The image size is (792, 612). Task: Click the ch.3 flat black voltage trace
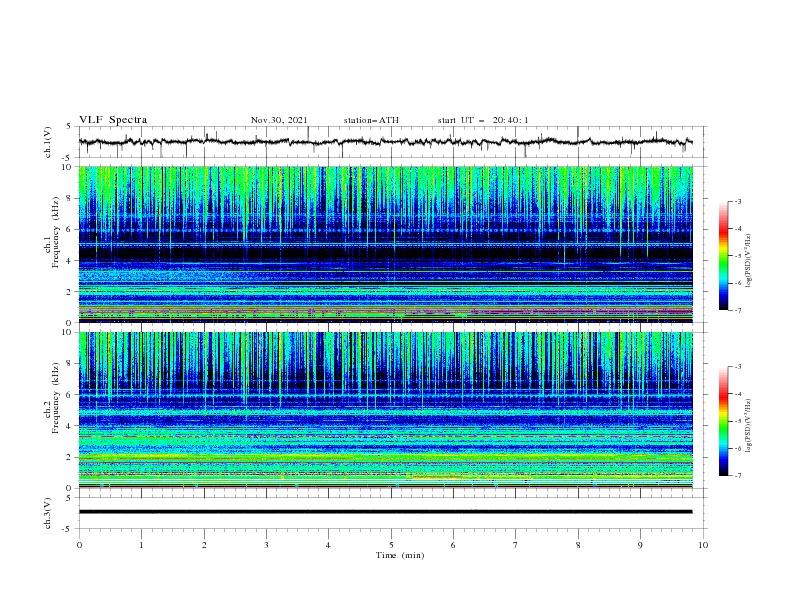coord(385,512)
